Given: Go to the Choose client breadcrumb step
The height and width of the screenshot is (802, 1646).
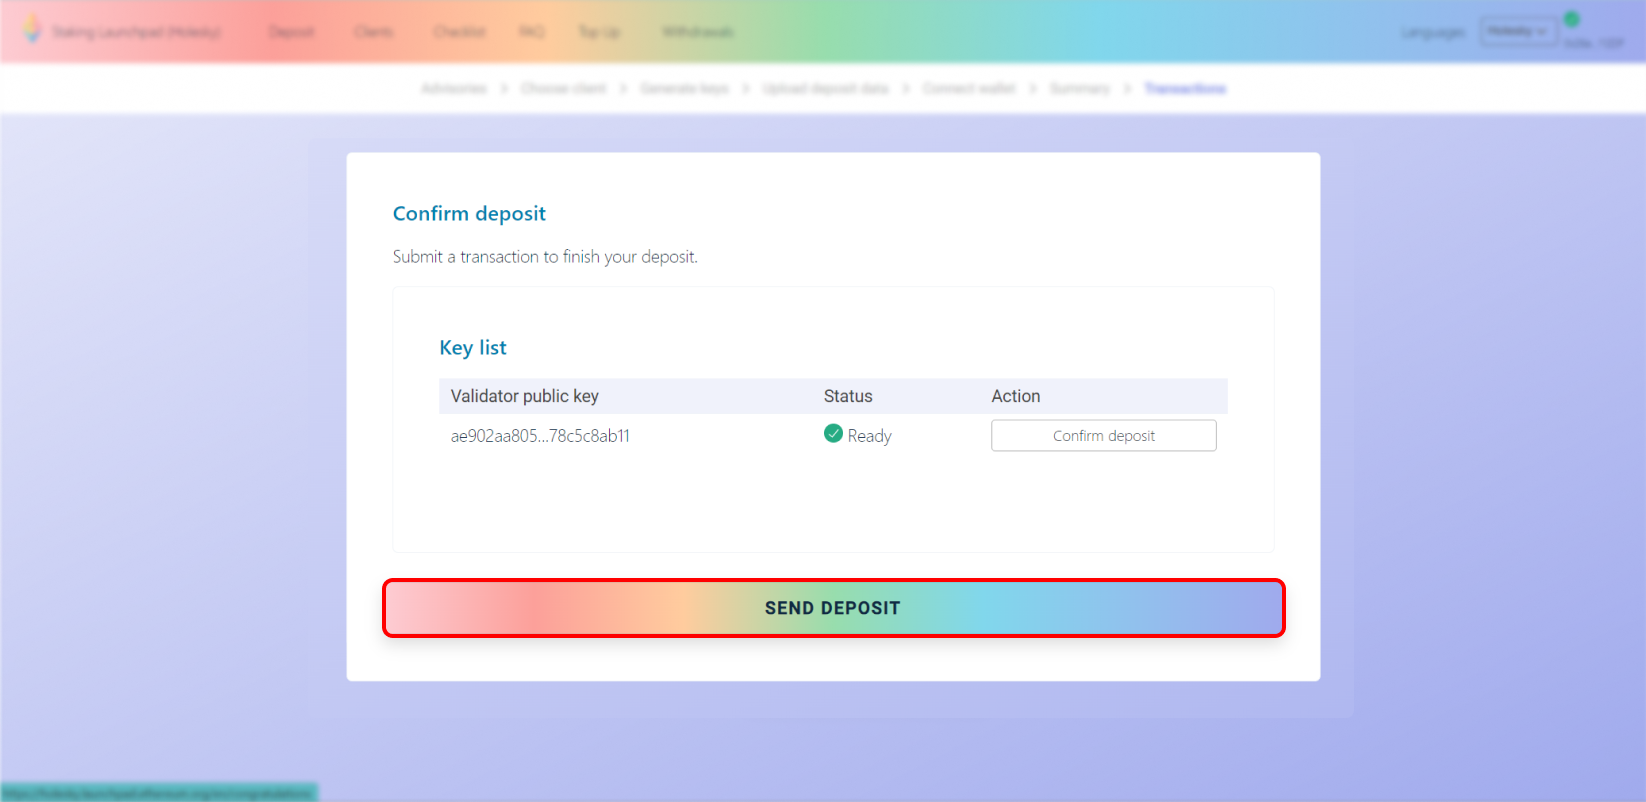Looking at the screenshot, I should coord(564,88).
